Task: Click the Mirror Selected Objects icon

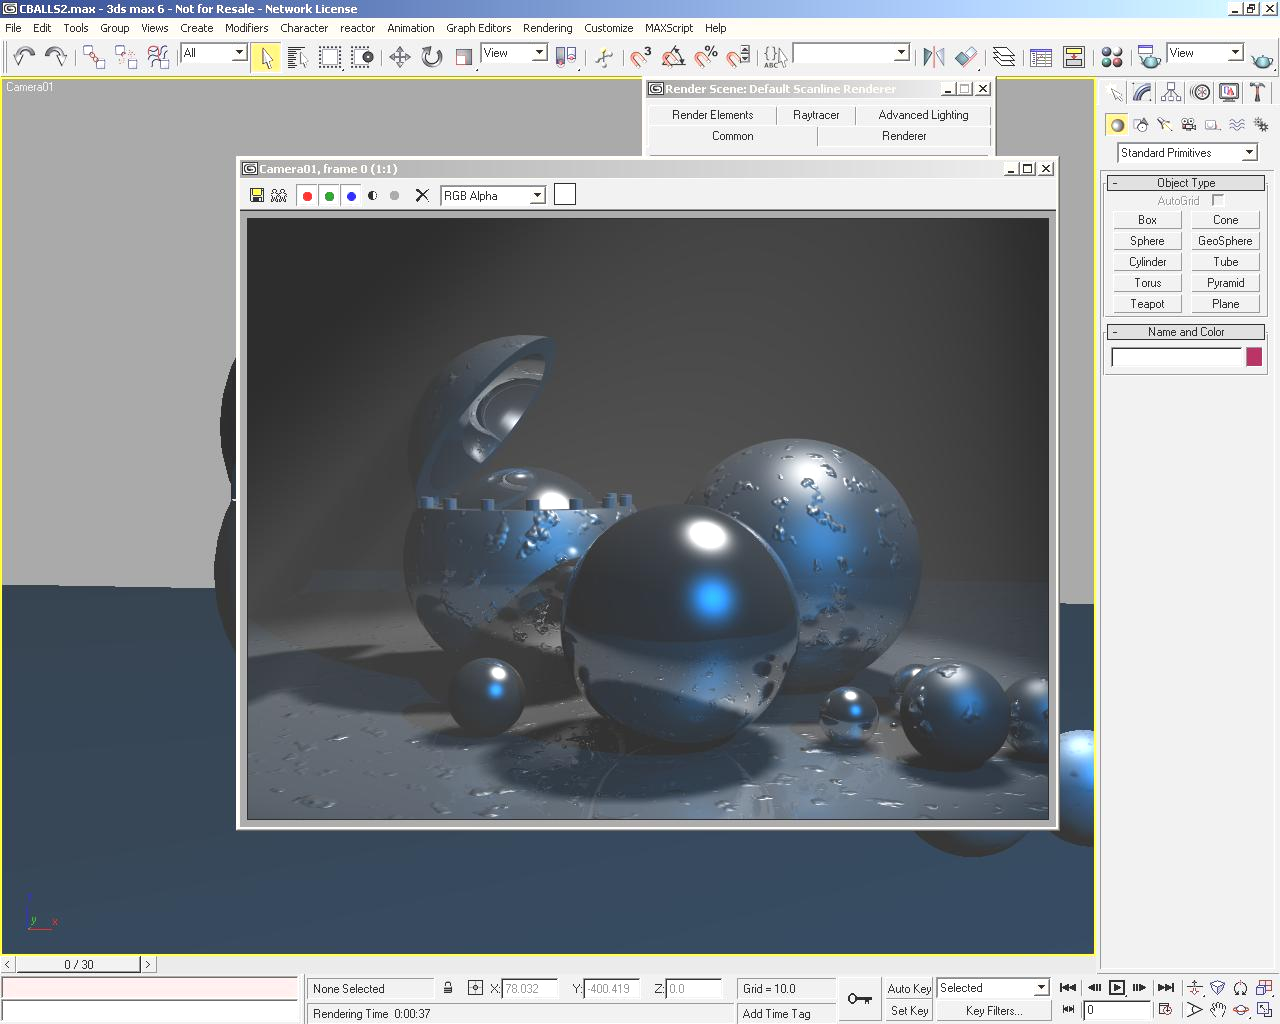Action: [x=933, y=57]
